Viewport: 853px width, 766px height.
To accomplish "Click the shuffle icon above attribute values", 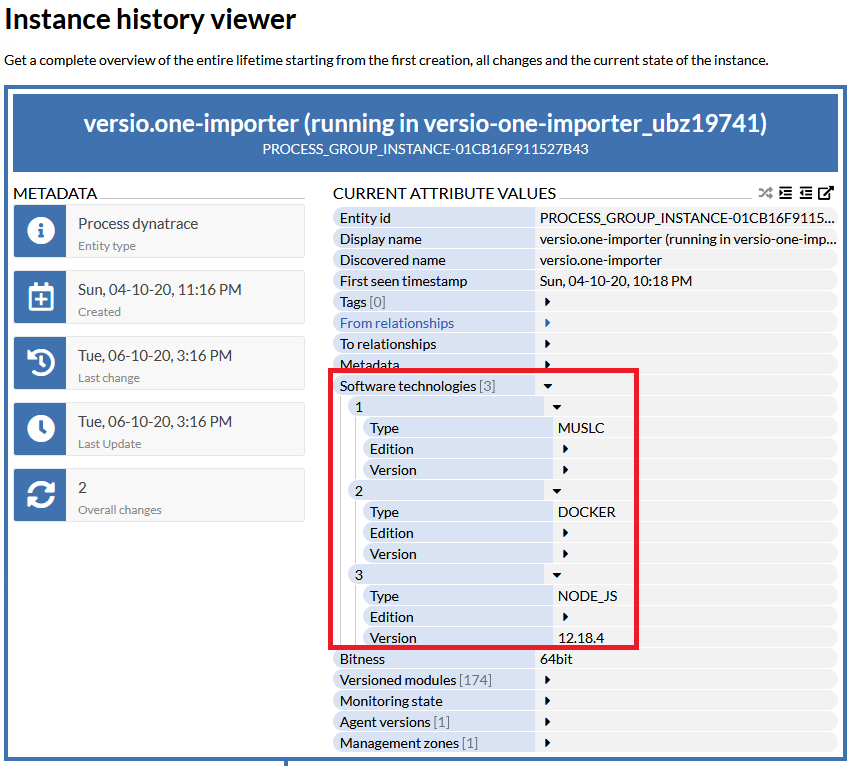I will point(766,193).
